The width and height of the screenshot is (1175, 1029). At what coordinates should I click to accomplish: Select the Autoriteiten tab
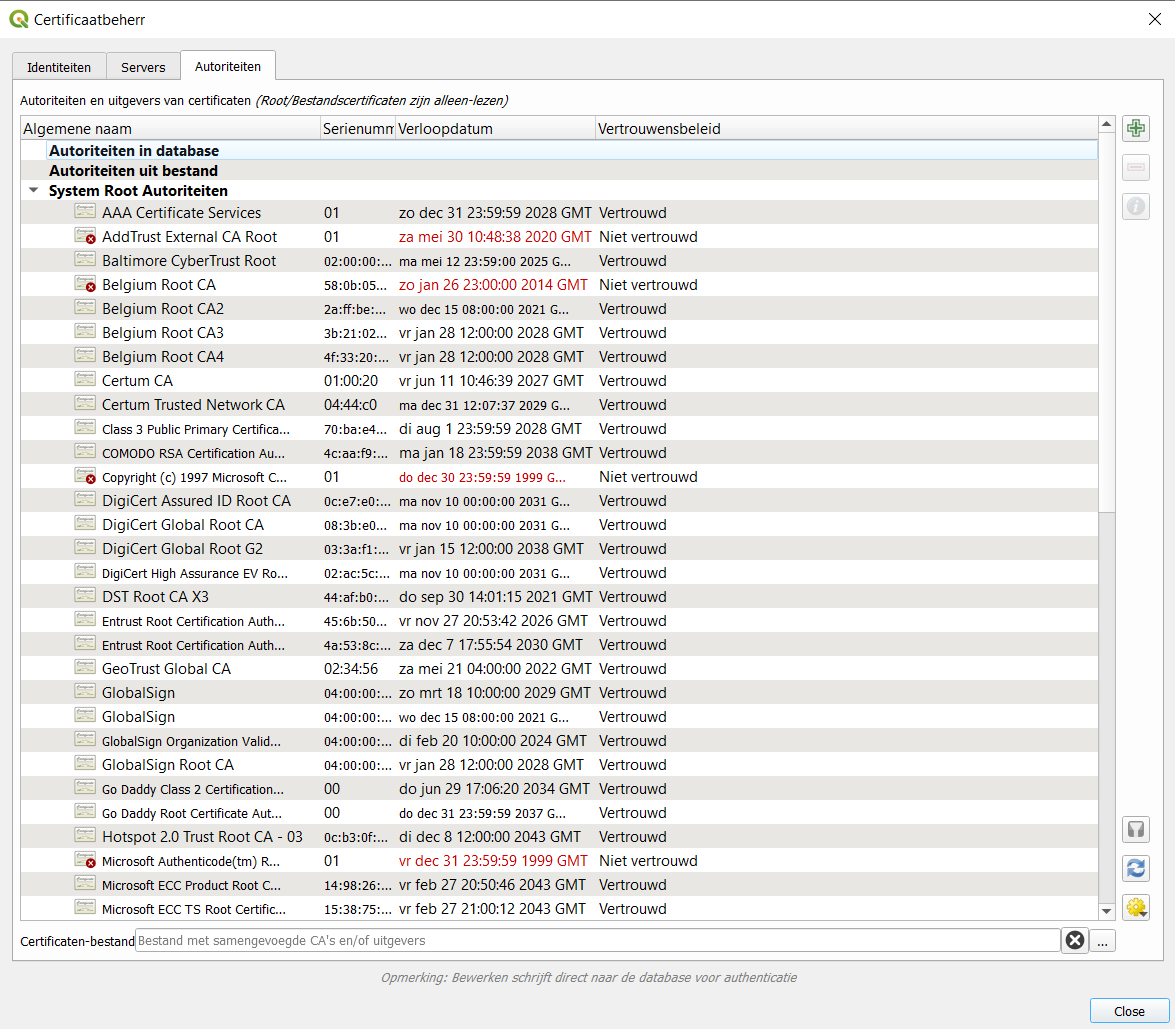coord(228,66)
